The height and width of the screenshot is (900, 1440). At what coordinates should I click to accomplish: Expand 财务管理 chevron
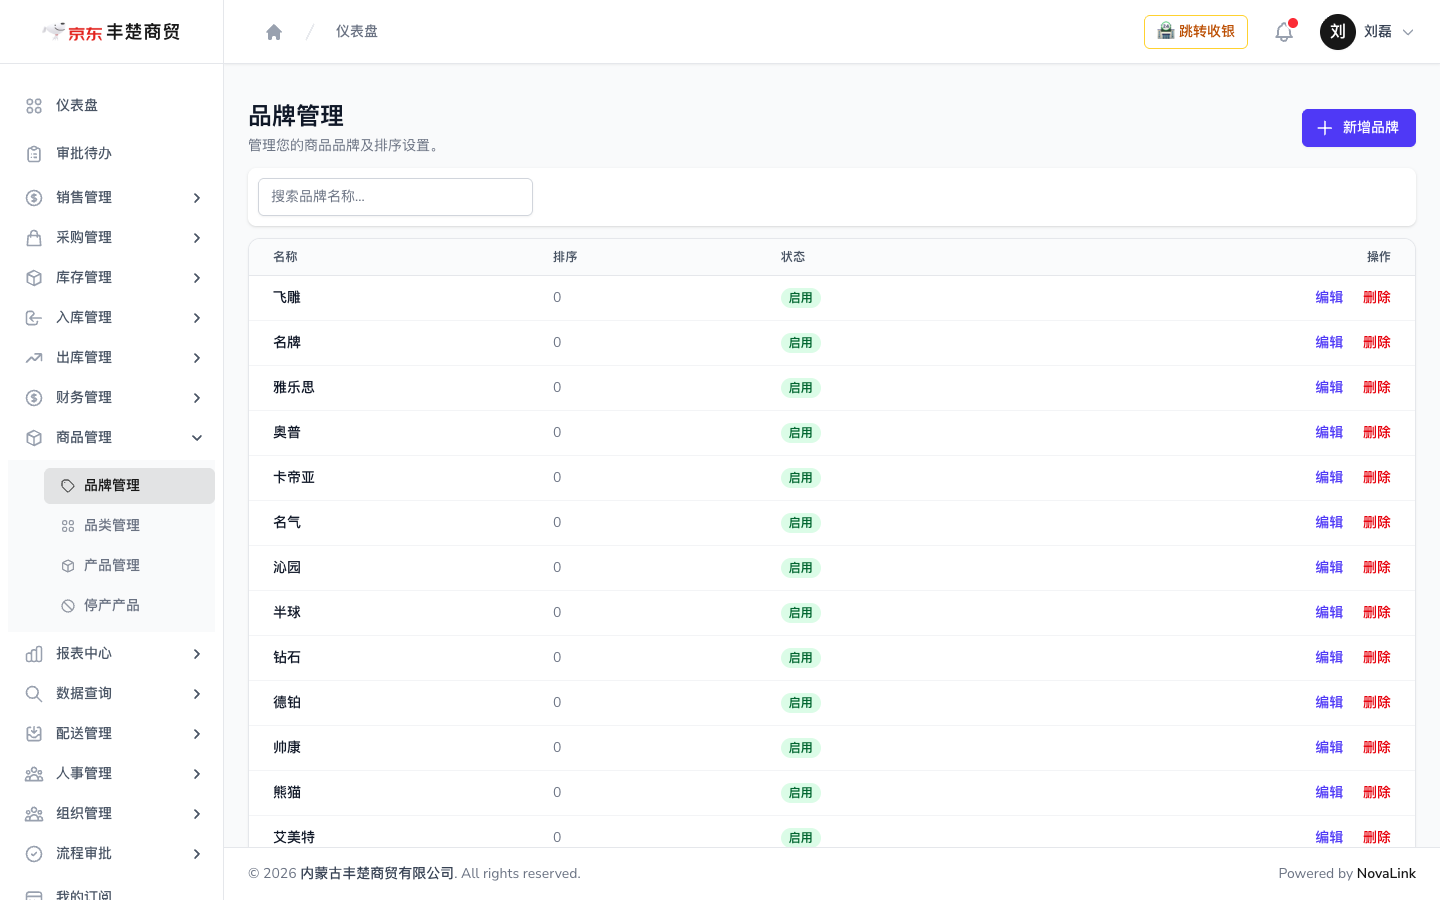197,398
